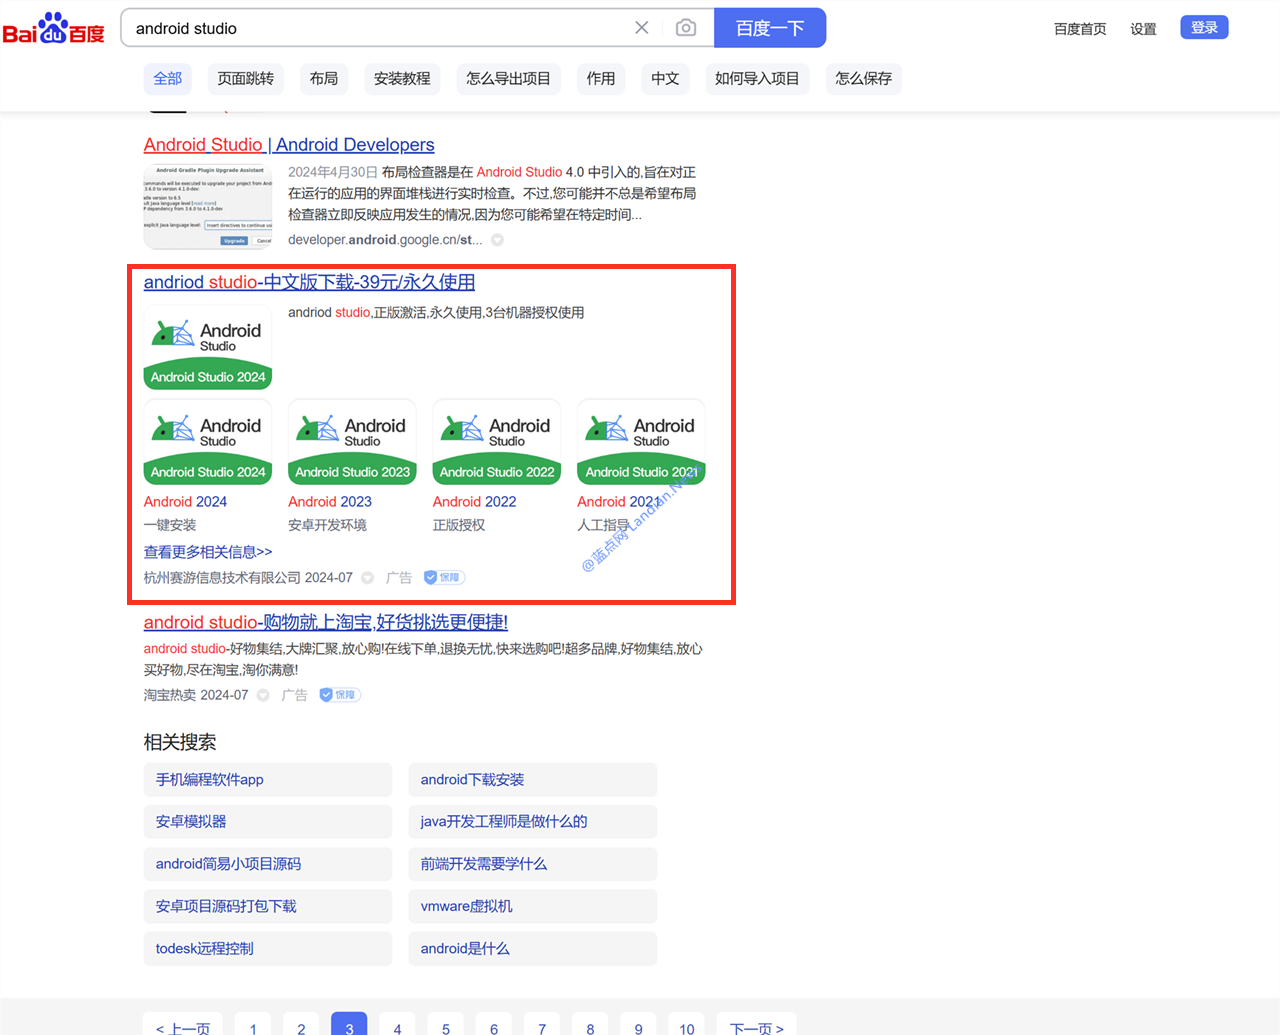Go to results page 2

(x=301, y=1024)
